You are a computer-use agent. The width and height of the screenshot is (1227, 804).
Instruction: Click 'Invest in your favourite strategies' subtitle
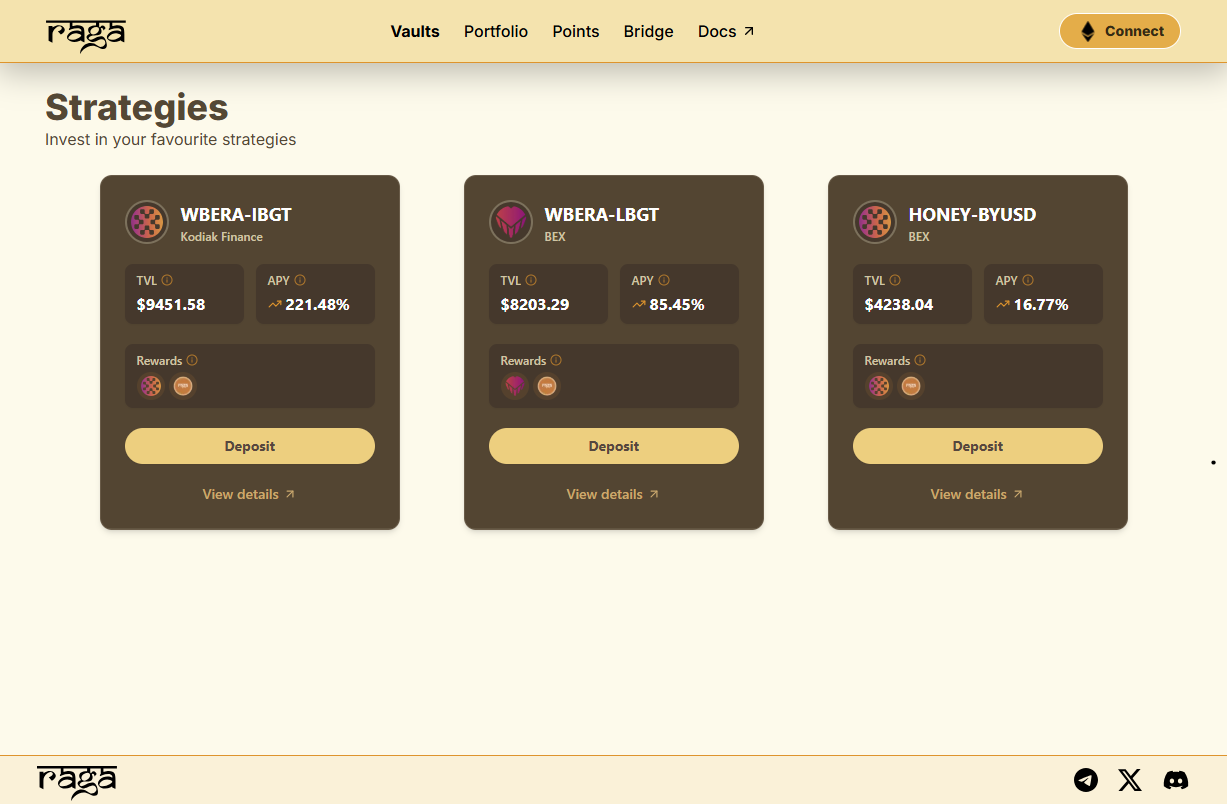click(x=171, y=140)
